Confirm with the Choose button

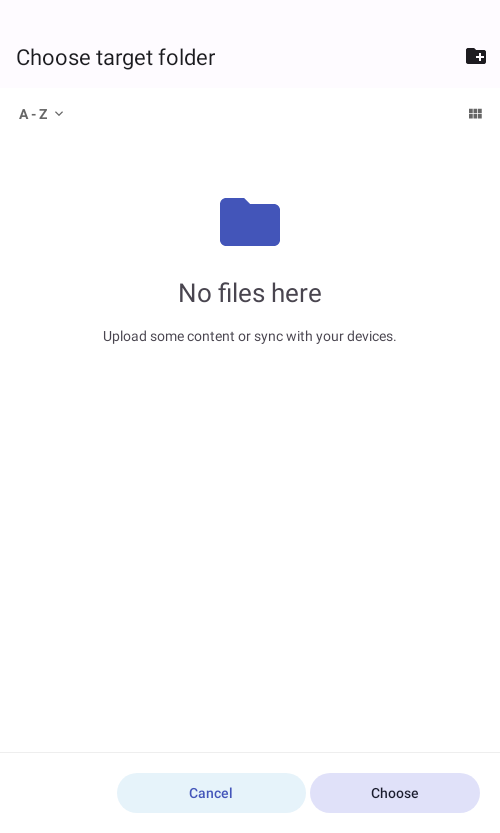tap(395, 793)
